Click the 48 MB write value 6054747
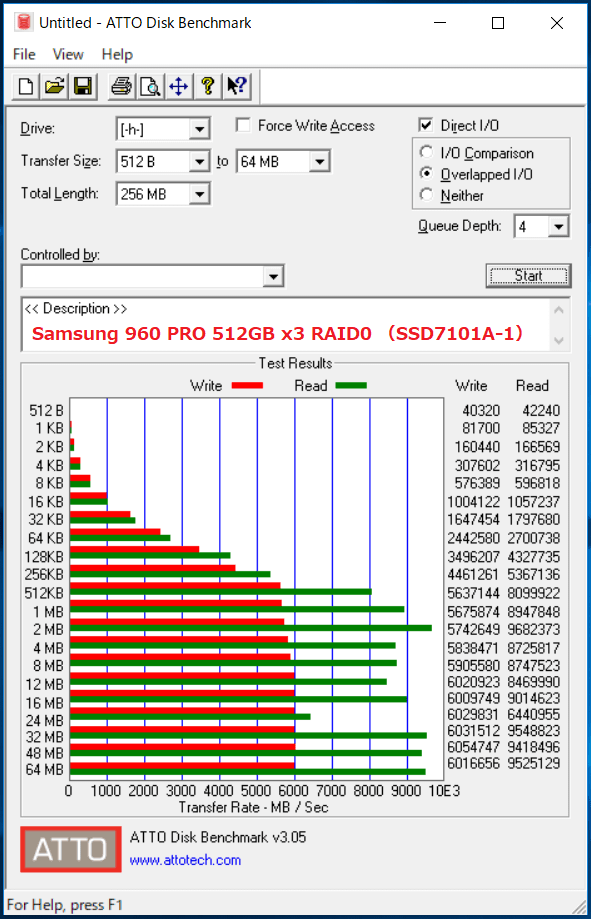The image size is (591, 919). click(x=473, y=747)
